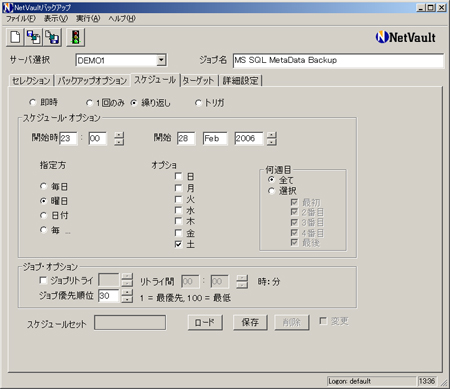Select the 即時 radio button
Viewport: 450px width, 389px height.
tap(32, 102)
